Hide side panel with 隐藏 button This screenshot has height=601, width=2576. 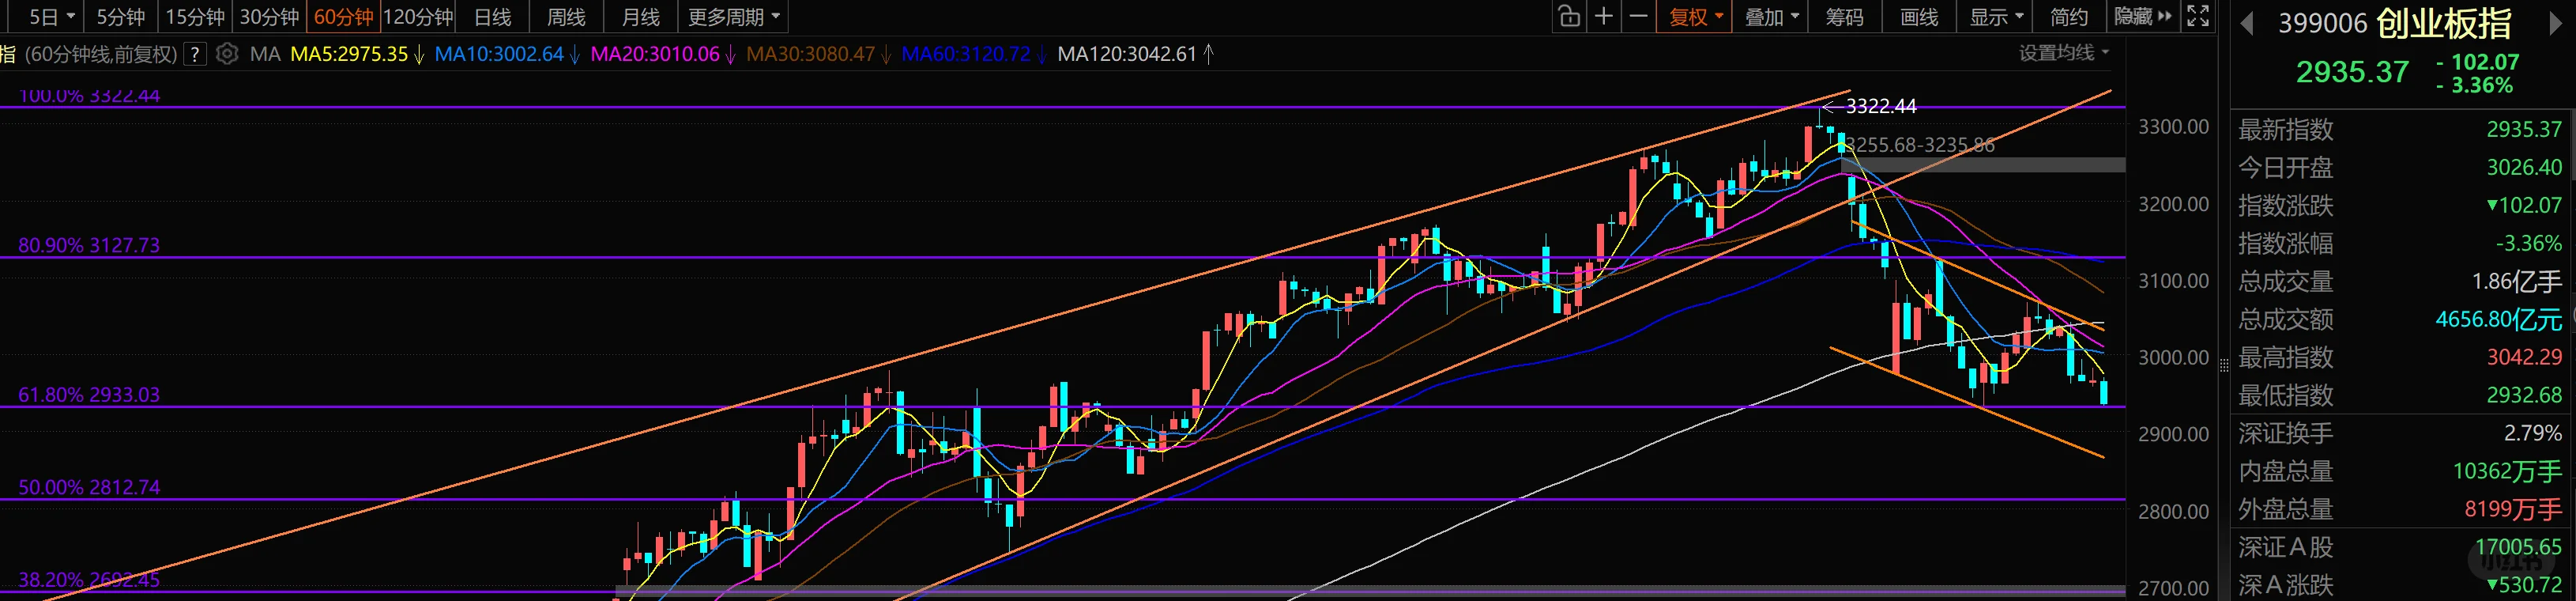pyautogui.click(x=2143, y=17)
